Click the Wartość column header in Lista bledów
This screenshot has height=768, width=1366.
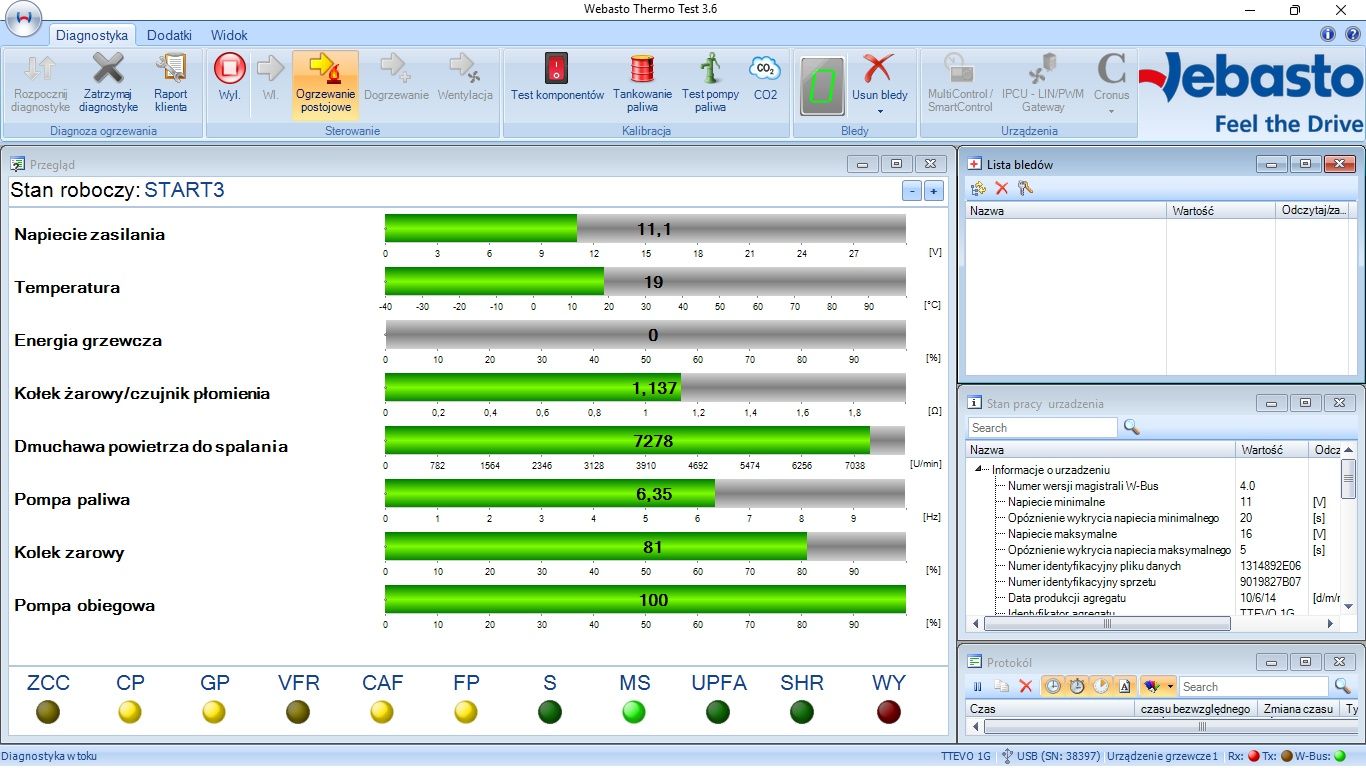point(1222,211)
